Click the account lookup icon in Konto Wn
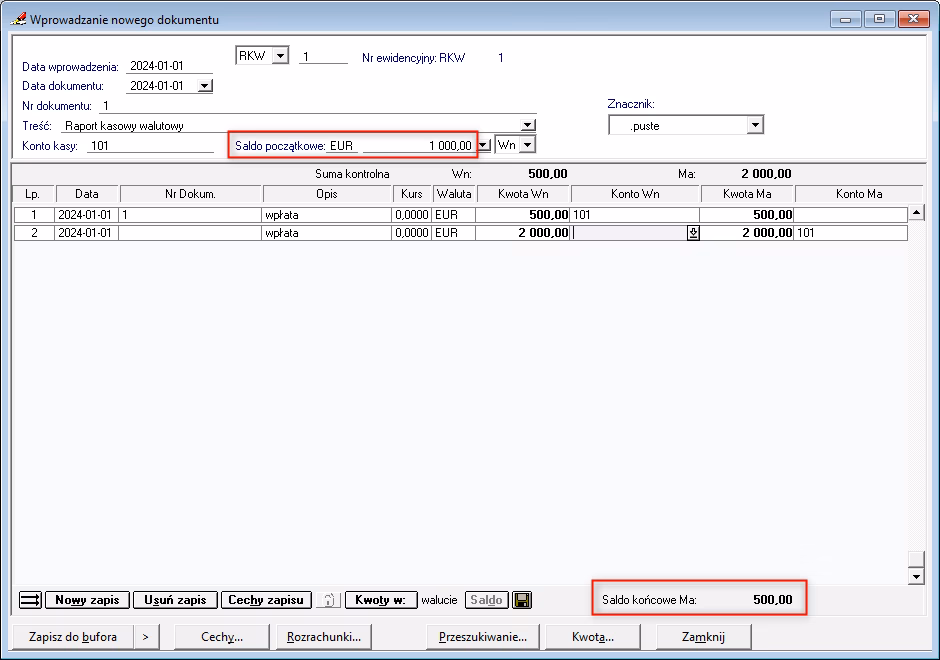 (x=692, y=233)
